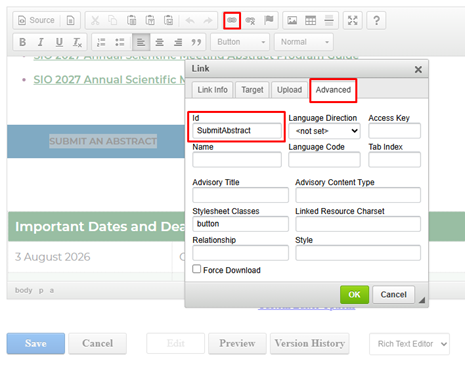Click the Link chain icon
This screenshot has width=465, height=365.
(232, 20)
